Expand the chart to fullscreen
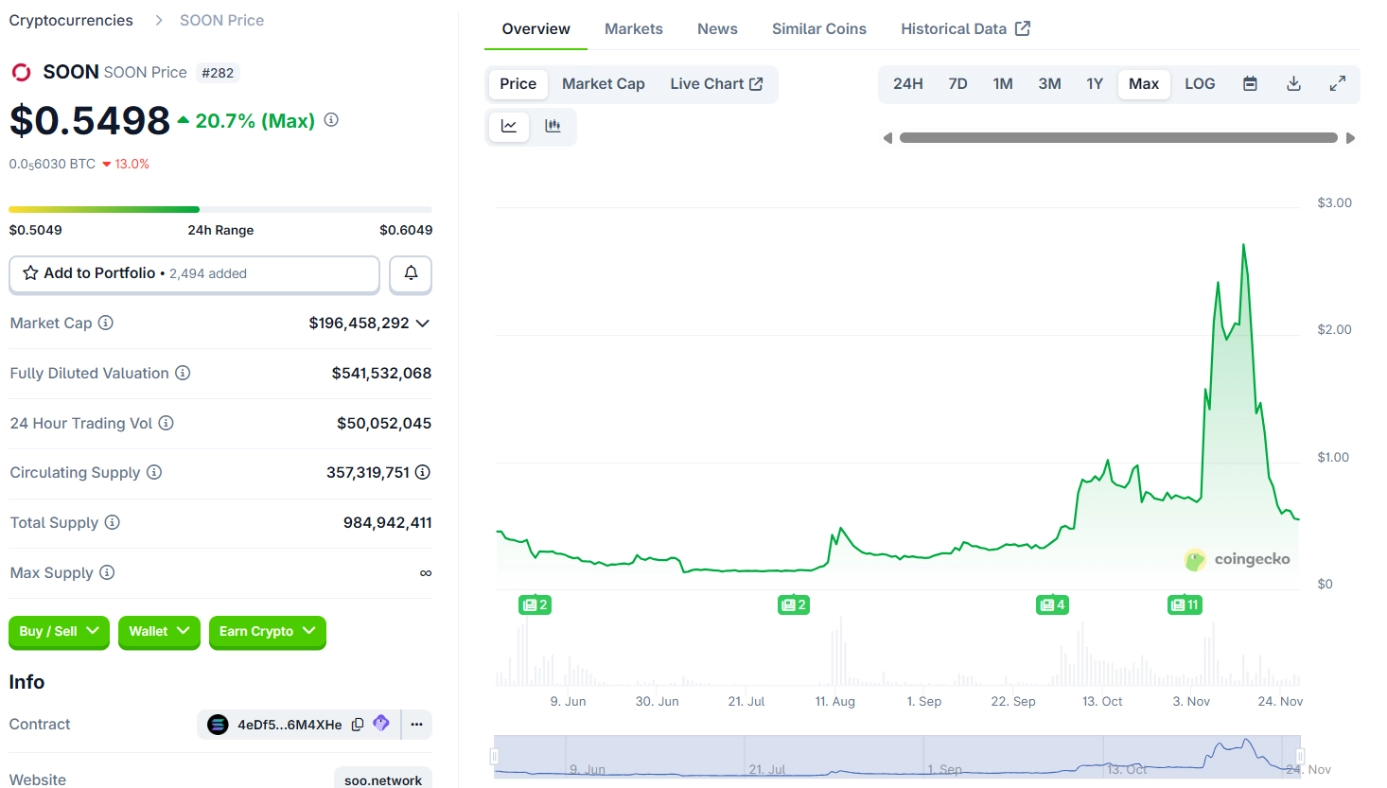Image resolution: width=1387 pixels, height=788 pixels. (1337, 84)
